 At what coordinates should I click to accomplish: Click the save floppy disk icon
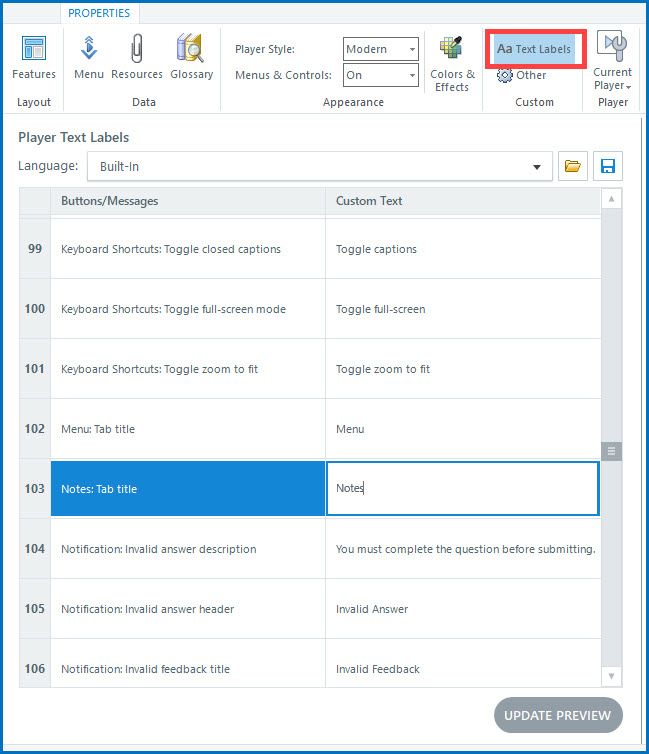[x=608, y=166]
